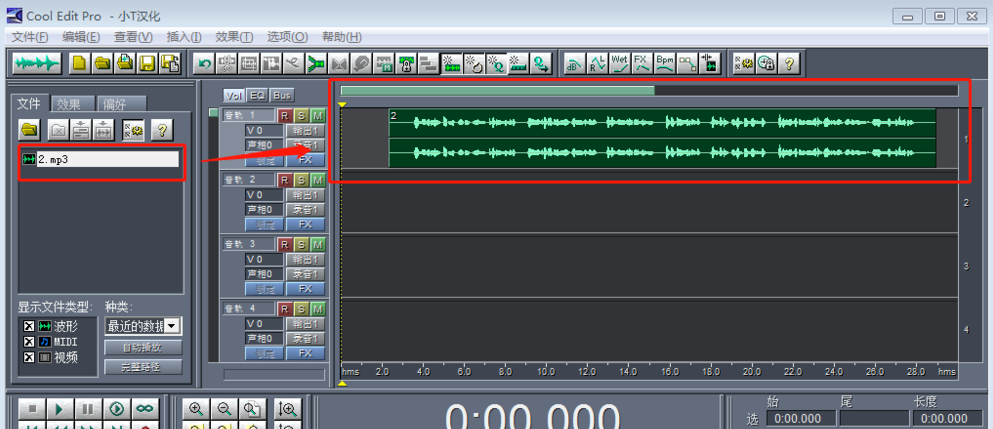The height and width of the screenshot is (429, 993).
Task: Switch to waveform edit view
Action: pos(37,63)
